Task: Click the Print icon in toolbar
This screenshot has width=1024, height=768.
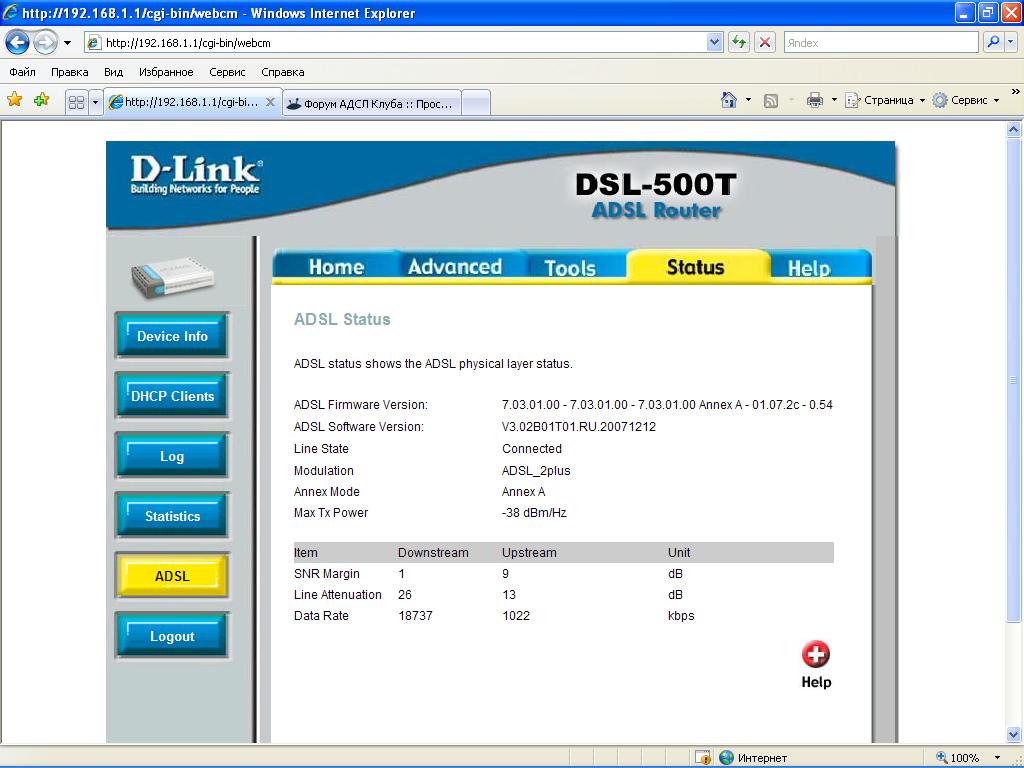Action: 814,100
